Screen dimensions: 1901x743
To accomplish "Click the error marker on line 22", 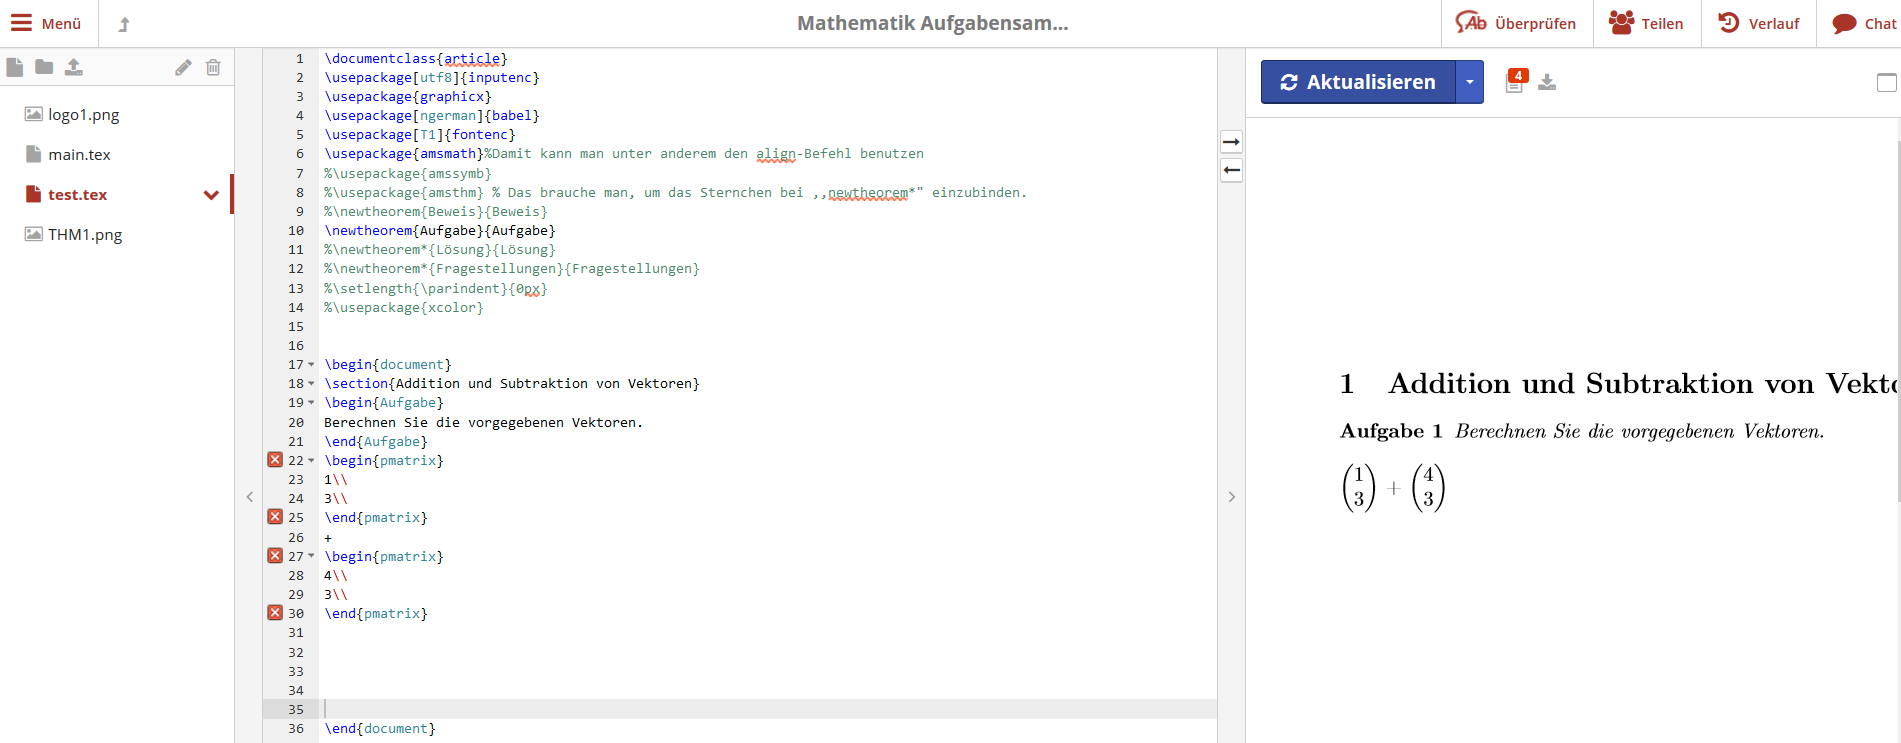I will coord(275,460).
